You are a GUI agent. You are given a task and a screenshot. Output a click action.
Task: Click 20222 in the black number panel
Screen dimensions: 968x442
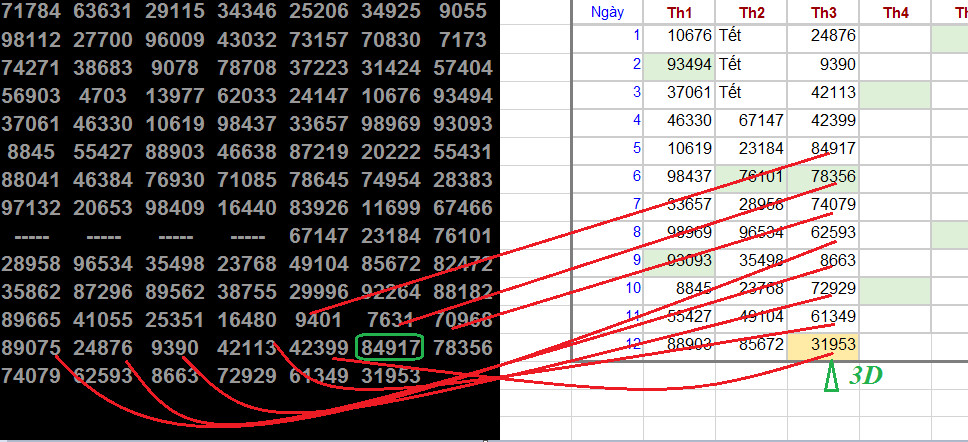pyautogui.click(x=391, y=152)
